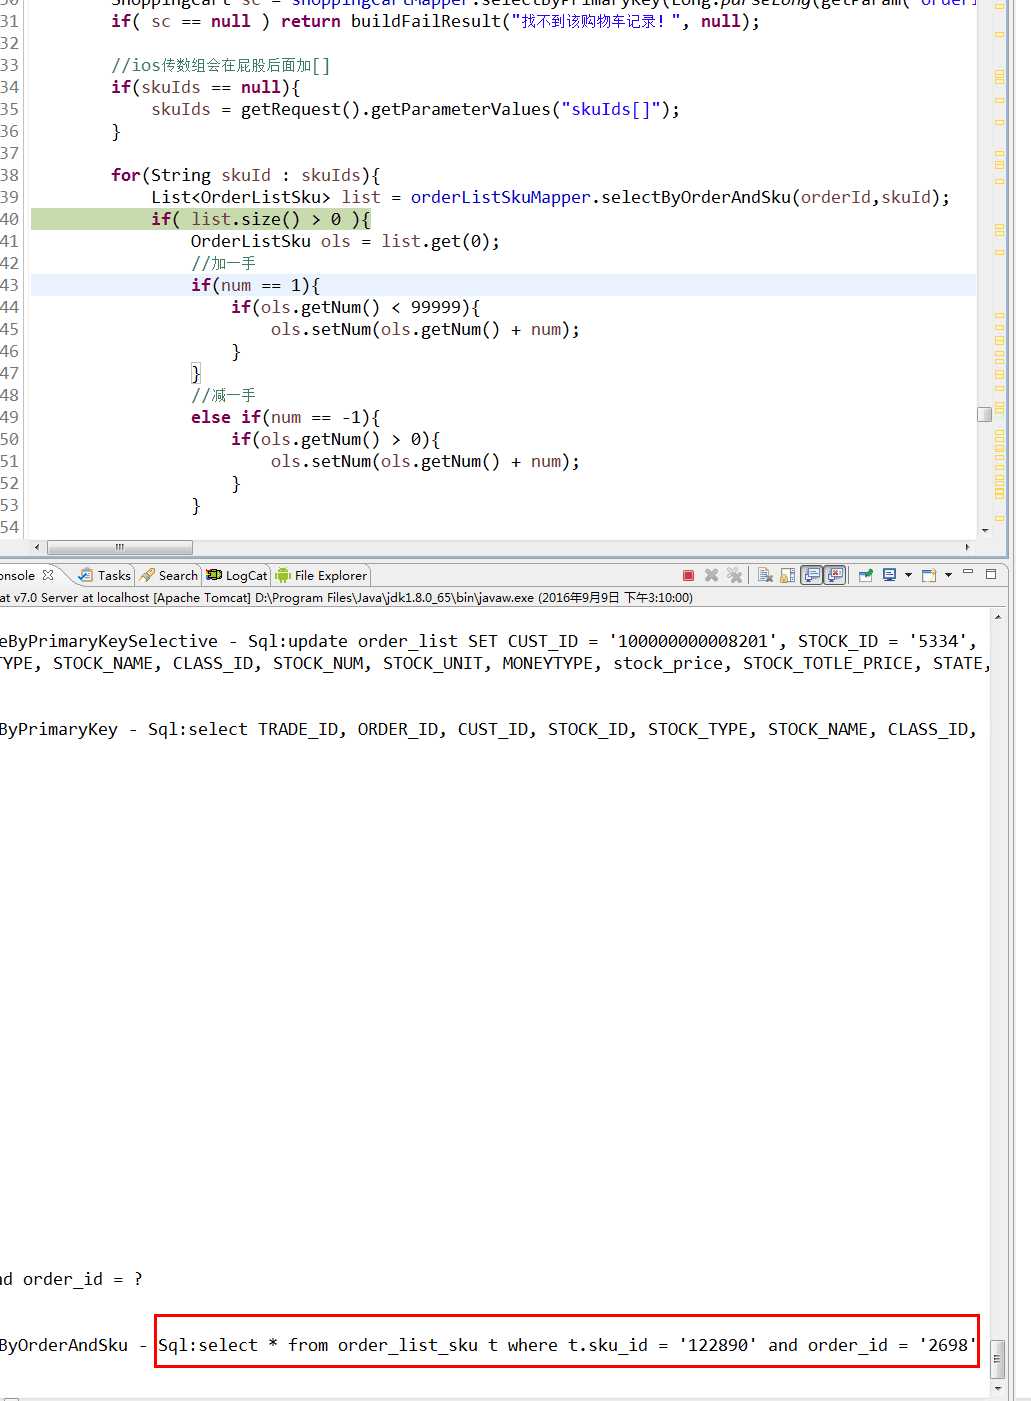Viewport: 1031px width, 1401px height.
Task: Open the Display Selected Console dropdown arrow
Action: 908,575
